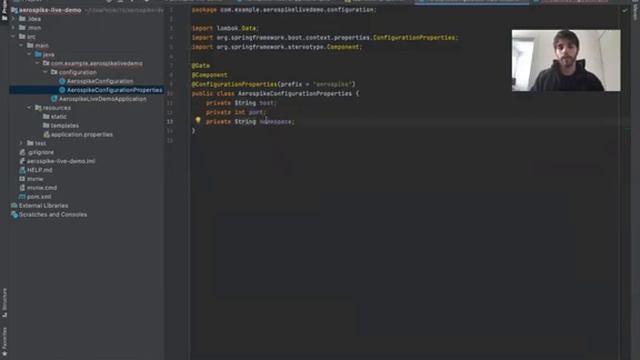
Task: Click the 'host' field in the code
Action: [x=267, y=103]
